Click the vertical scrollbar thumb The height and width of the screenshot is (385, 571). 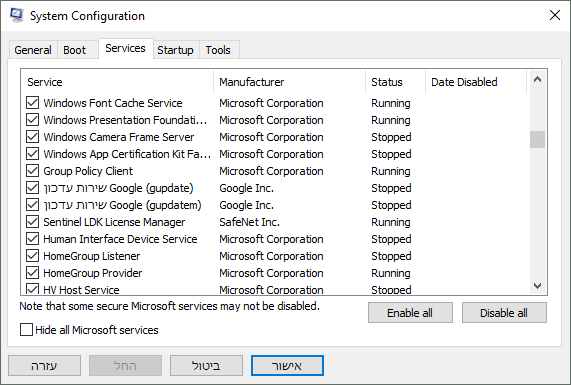(537, 140)
